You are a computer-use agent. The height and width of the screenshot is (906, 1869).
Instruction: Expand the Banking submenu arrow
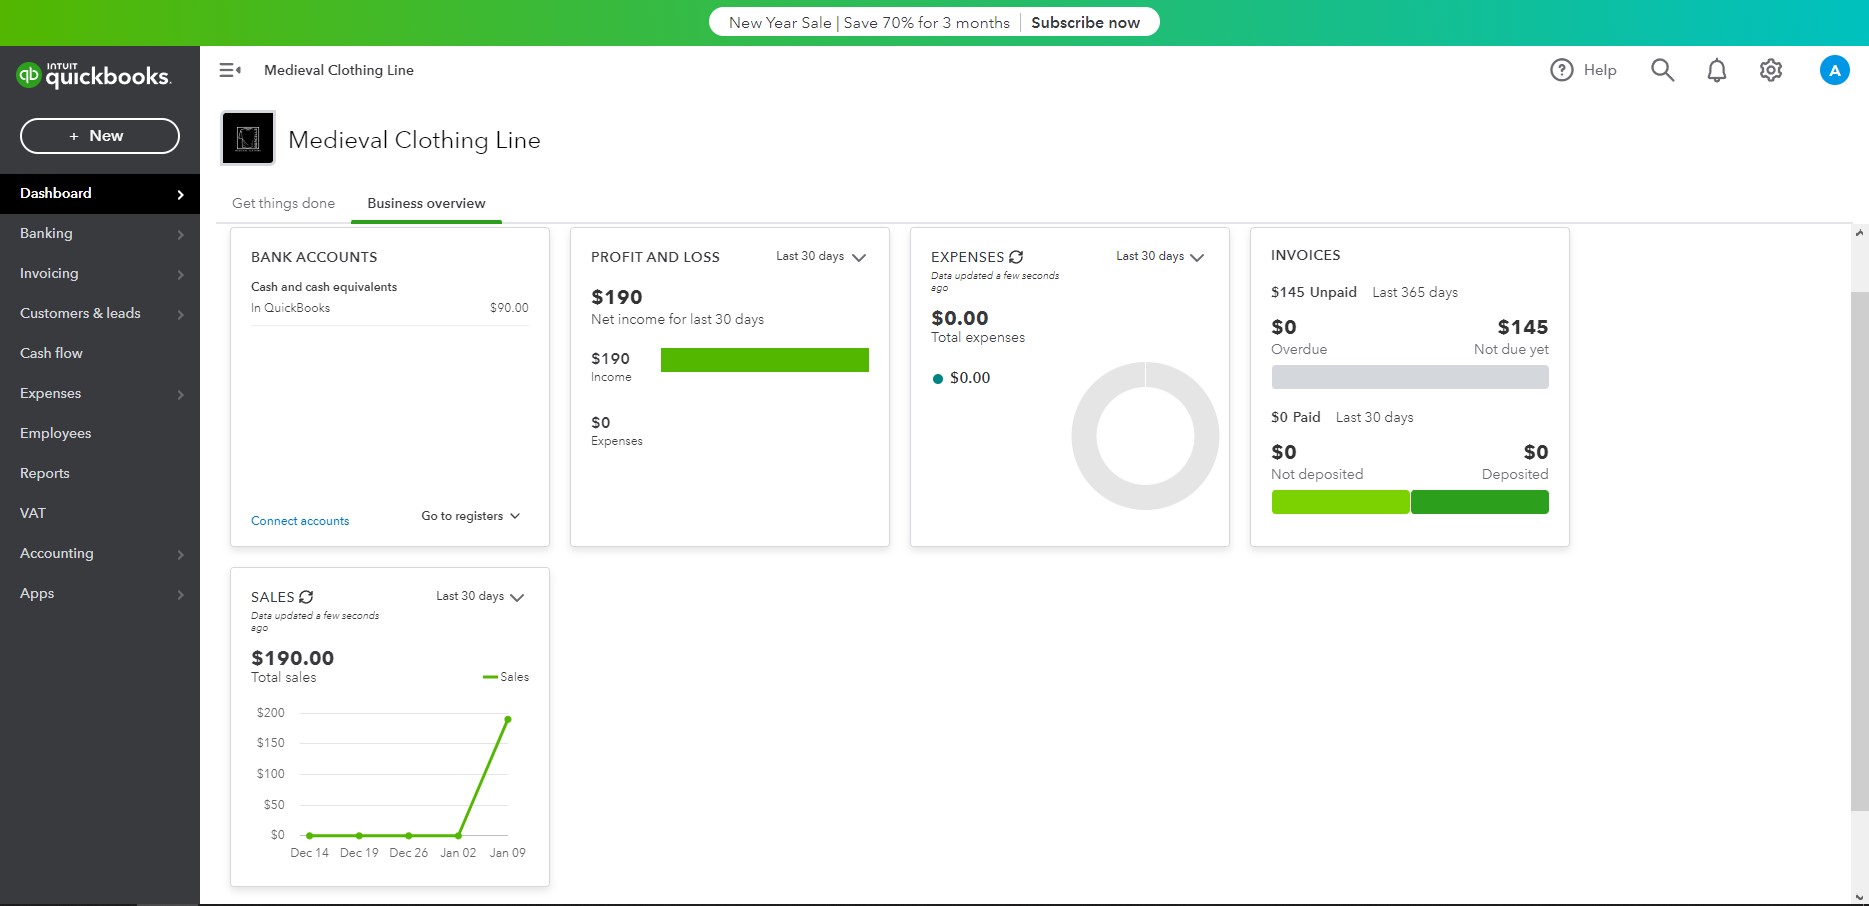(x=181, y=234)
